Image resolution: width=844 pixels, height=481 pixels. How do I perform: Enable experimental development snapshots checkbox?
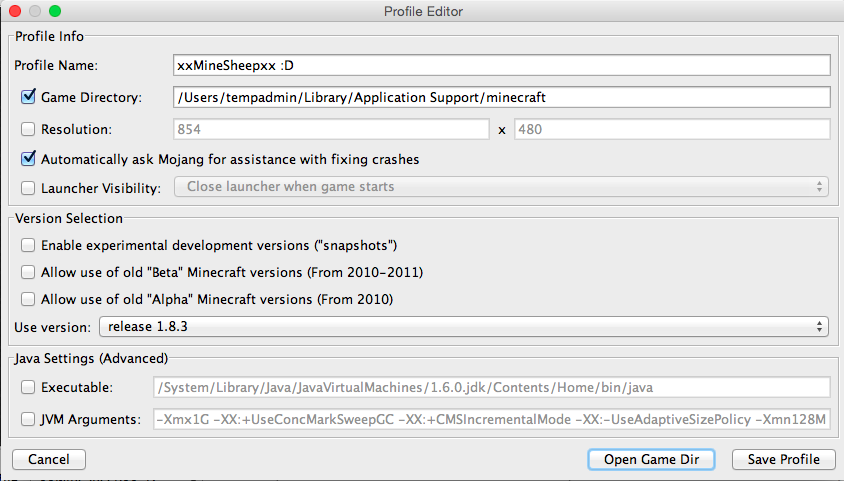pos(28,245)
